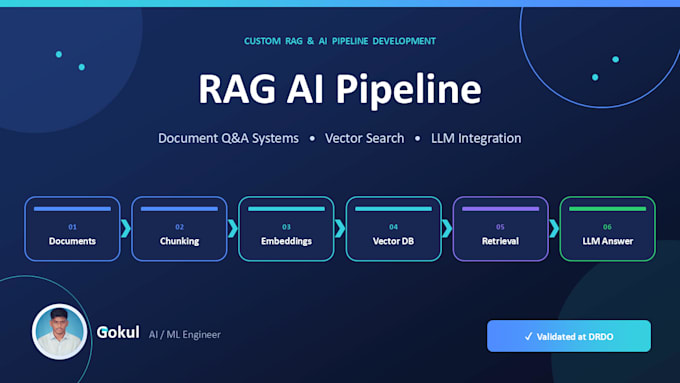Click the 04 Vector DB card
This screenshot has height=383, width=680.
pos(393,229)
